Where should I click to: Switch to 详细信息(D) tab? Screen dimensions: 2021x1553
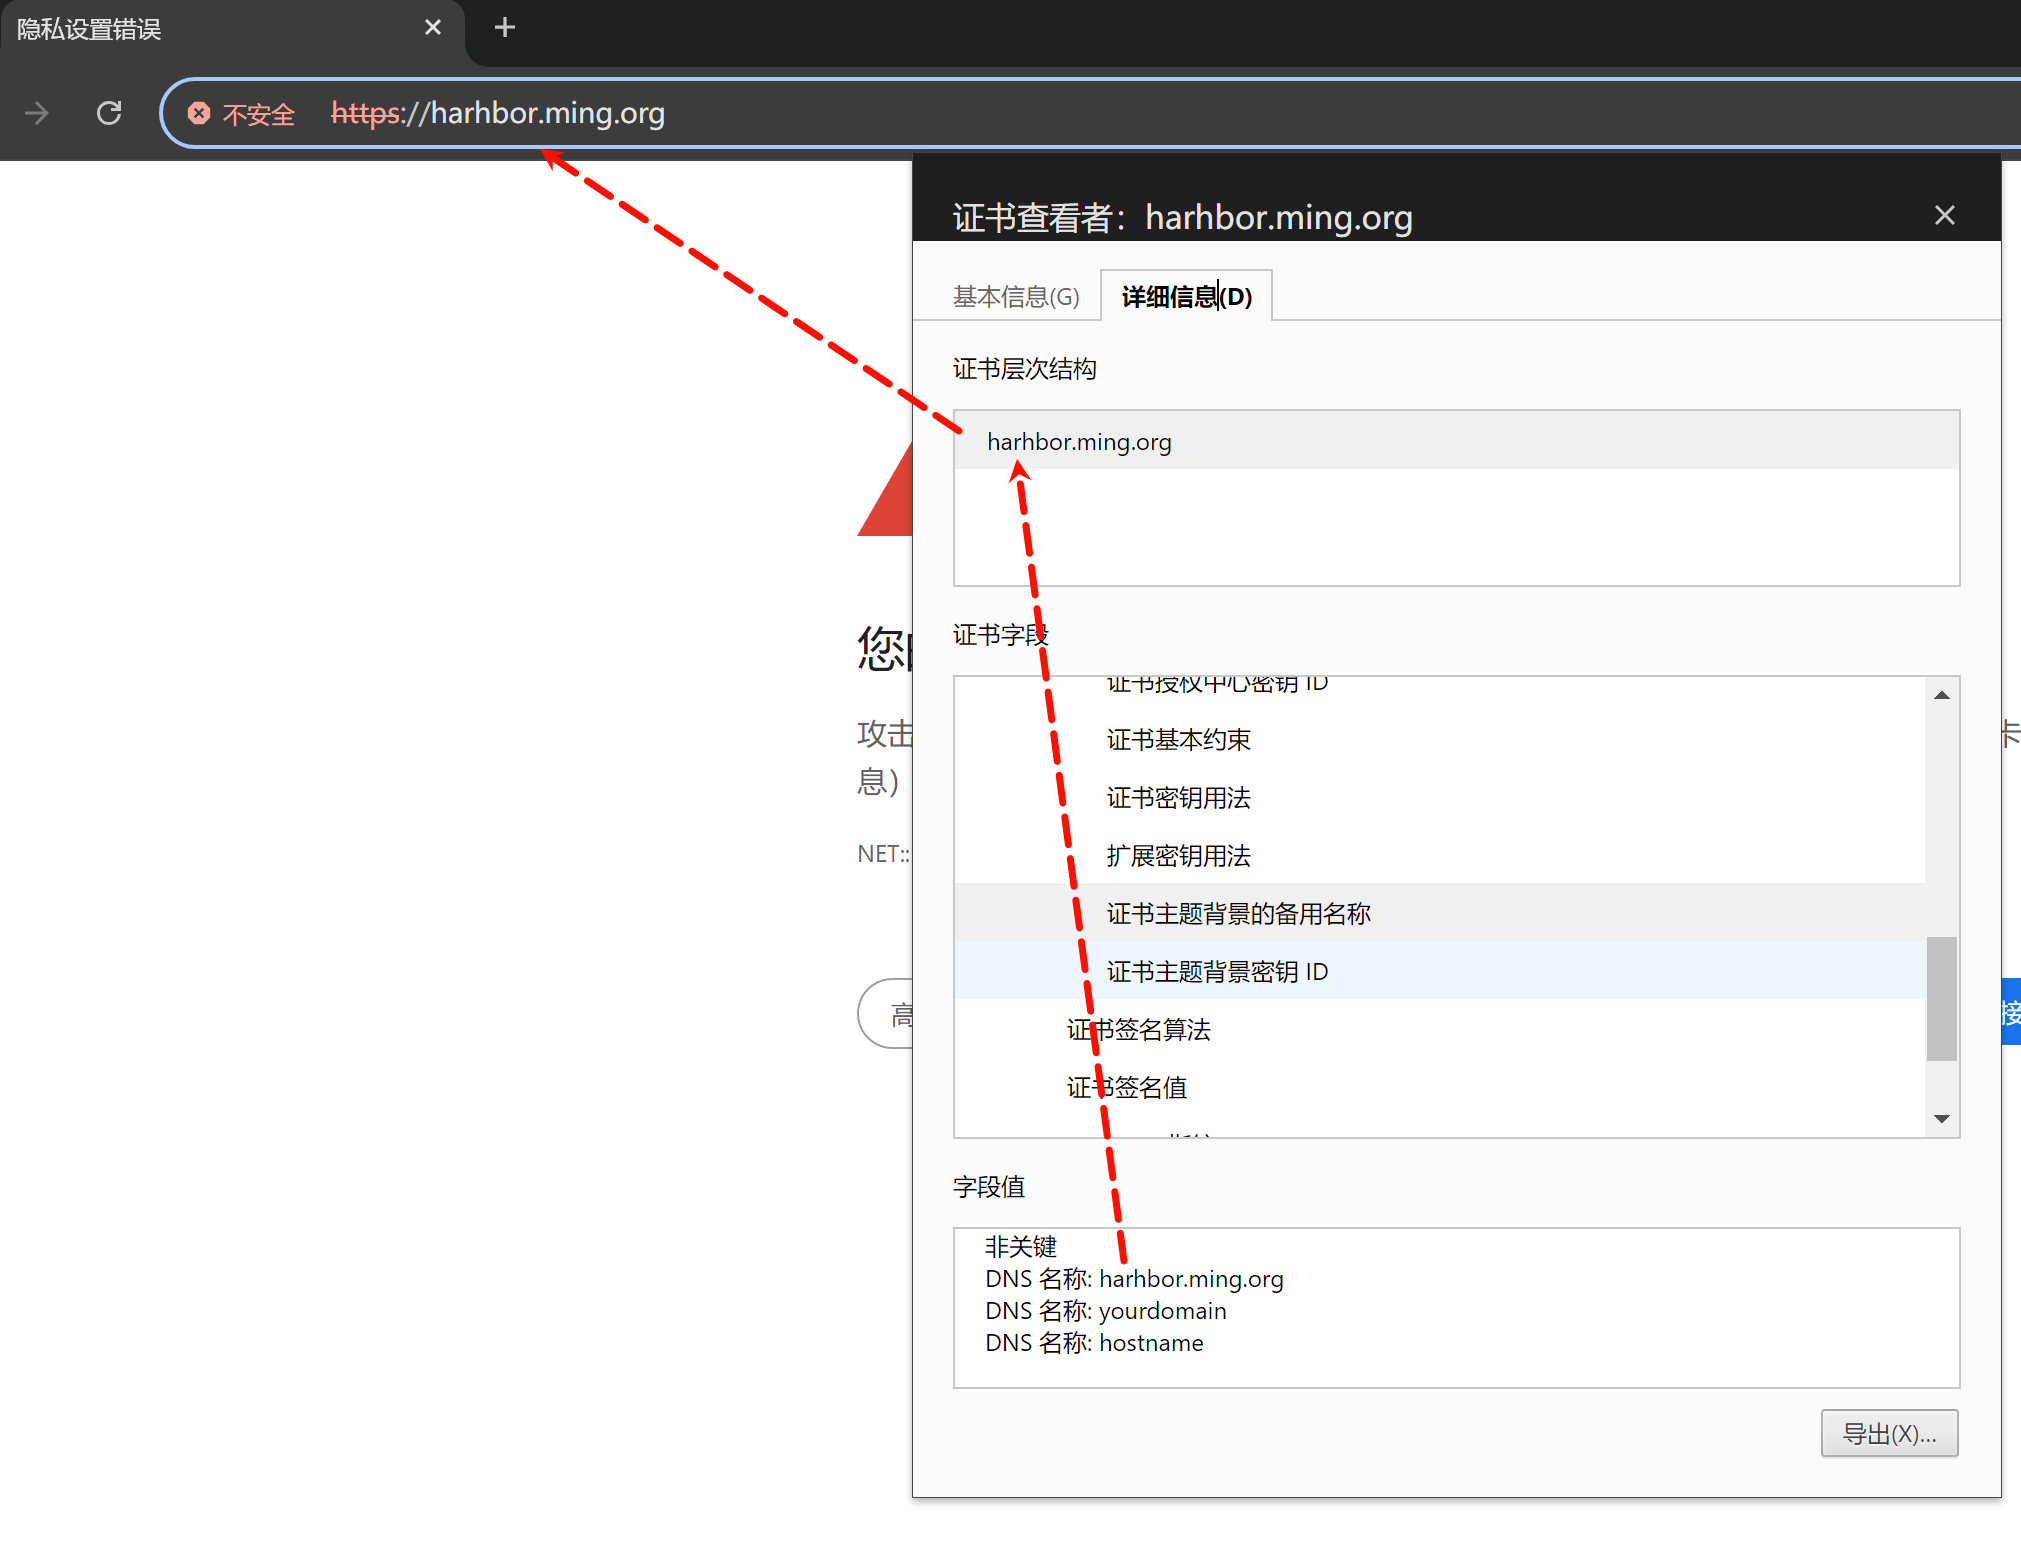pyautogui.click(x=1186, y=297)
